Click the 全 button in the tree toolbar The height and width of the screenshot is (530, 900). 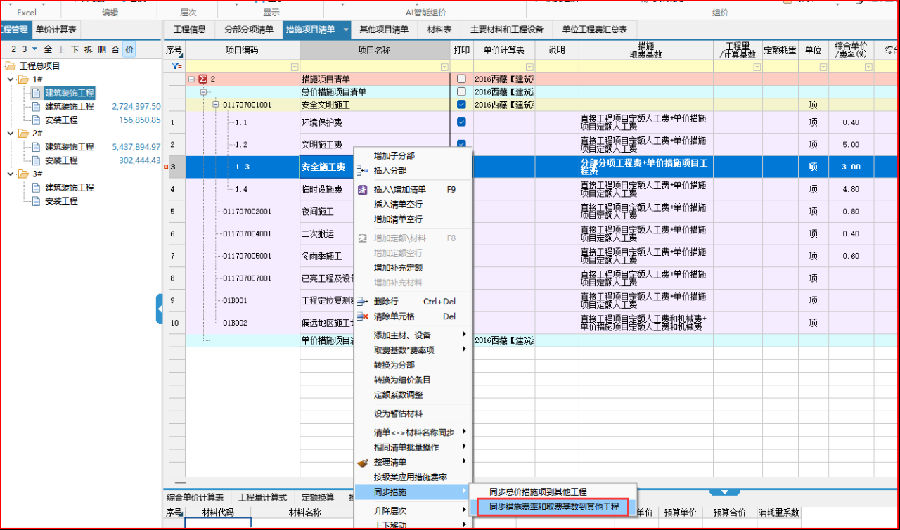(49, 48)
